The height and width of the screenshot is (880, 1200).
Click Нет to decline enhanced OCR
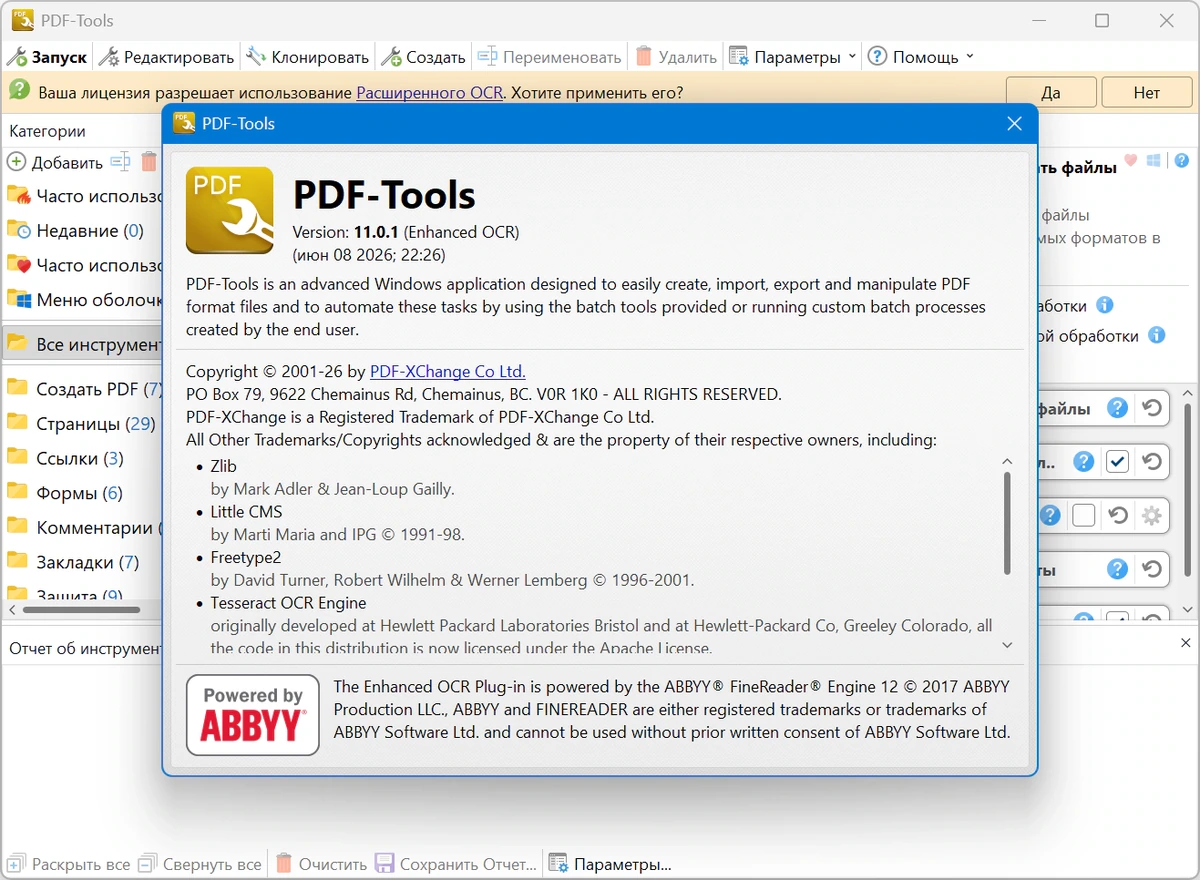(x=1147, y=93)
